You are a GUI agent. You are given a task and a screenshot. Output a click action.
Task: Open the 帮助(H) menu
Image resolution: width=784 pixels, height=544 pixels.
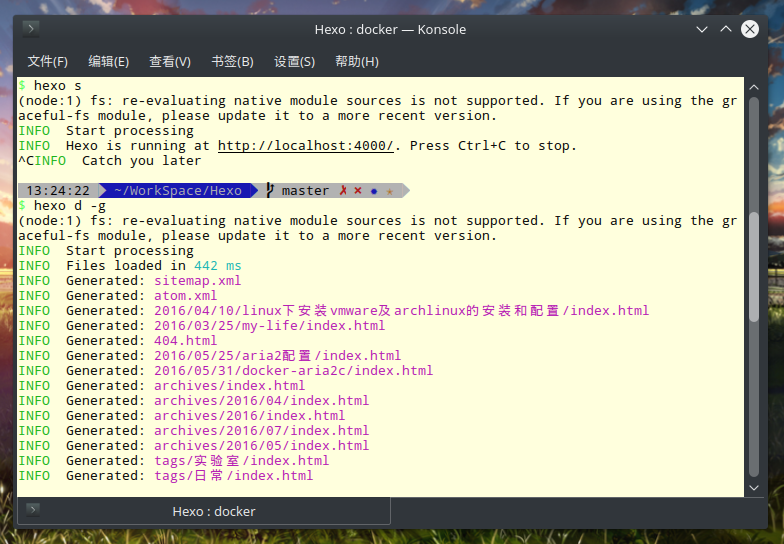click(x=356, y=62)
